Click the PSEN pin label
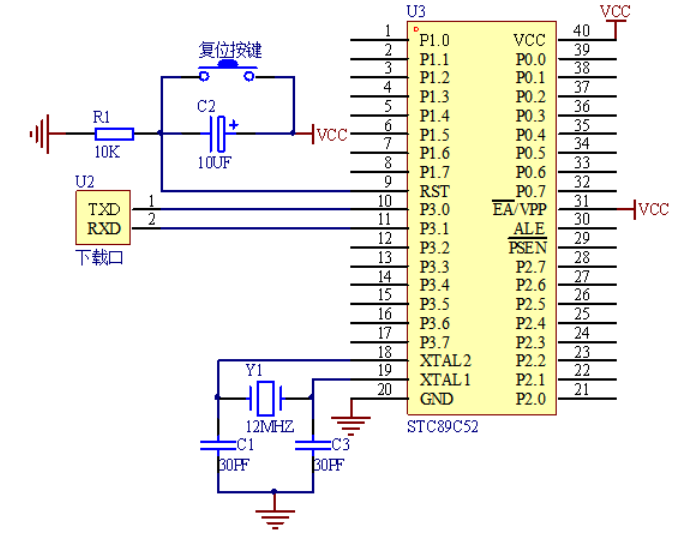 point(527,247)
